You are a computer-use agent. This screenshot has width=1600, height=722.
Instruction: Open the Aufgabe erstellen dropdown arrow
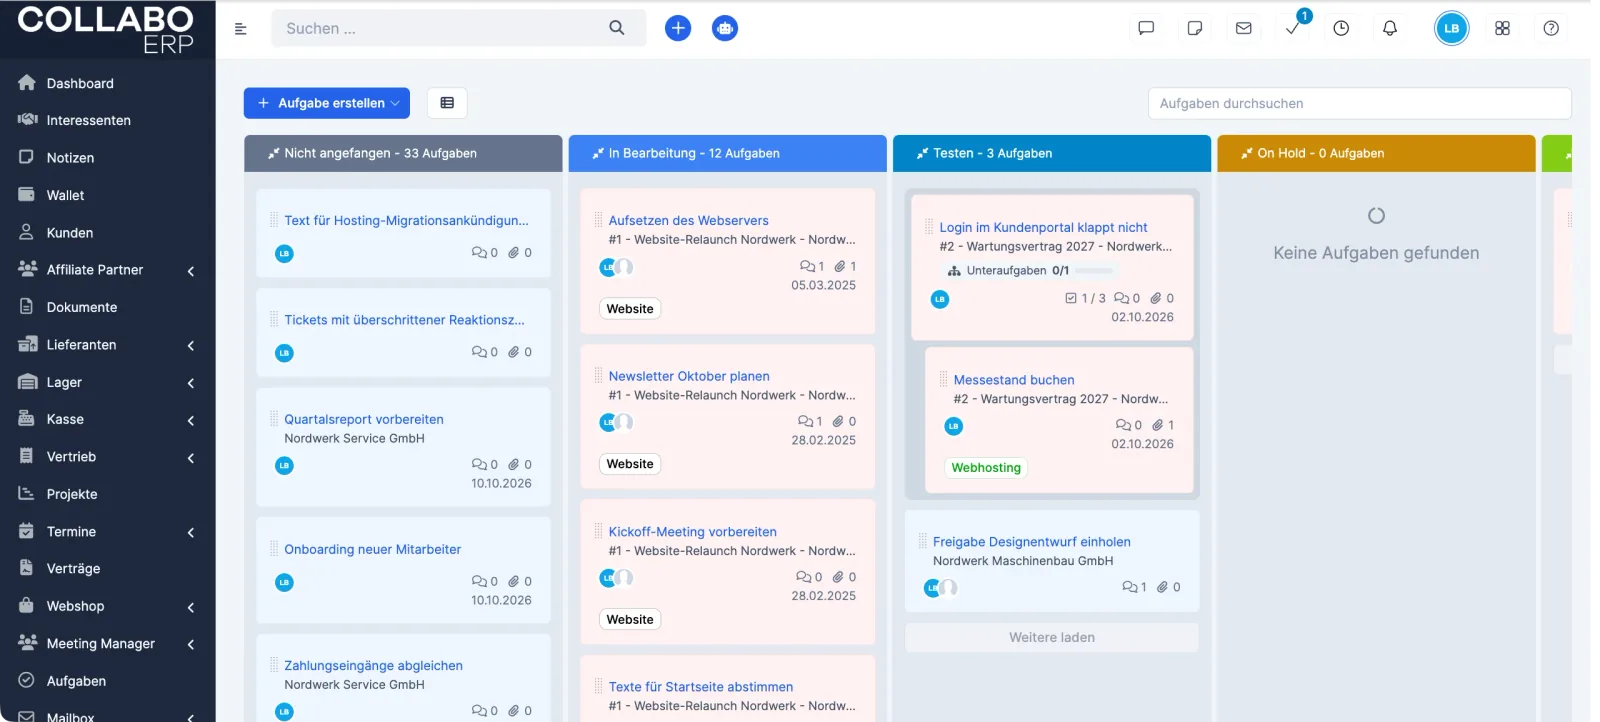395,103
